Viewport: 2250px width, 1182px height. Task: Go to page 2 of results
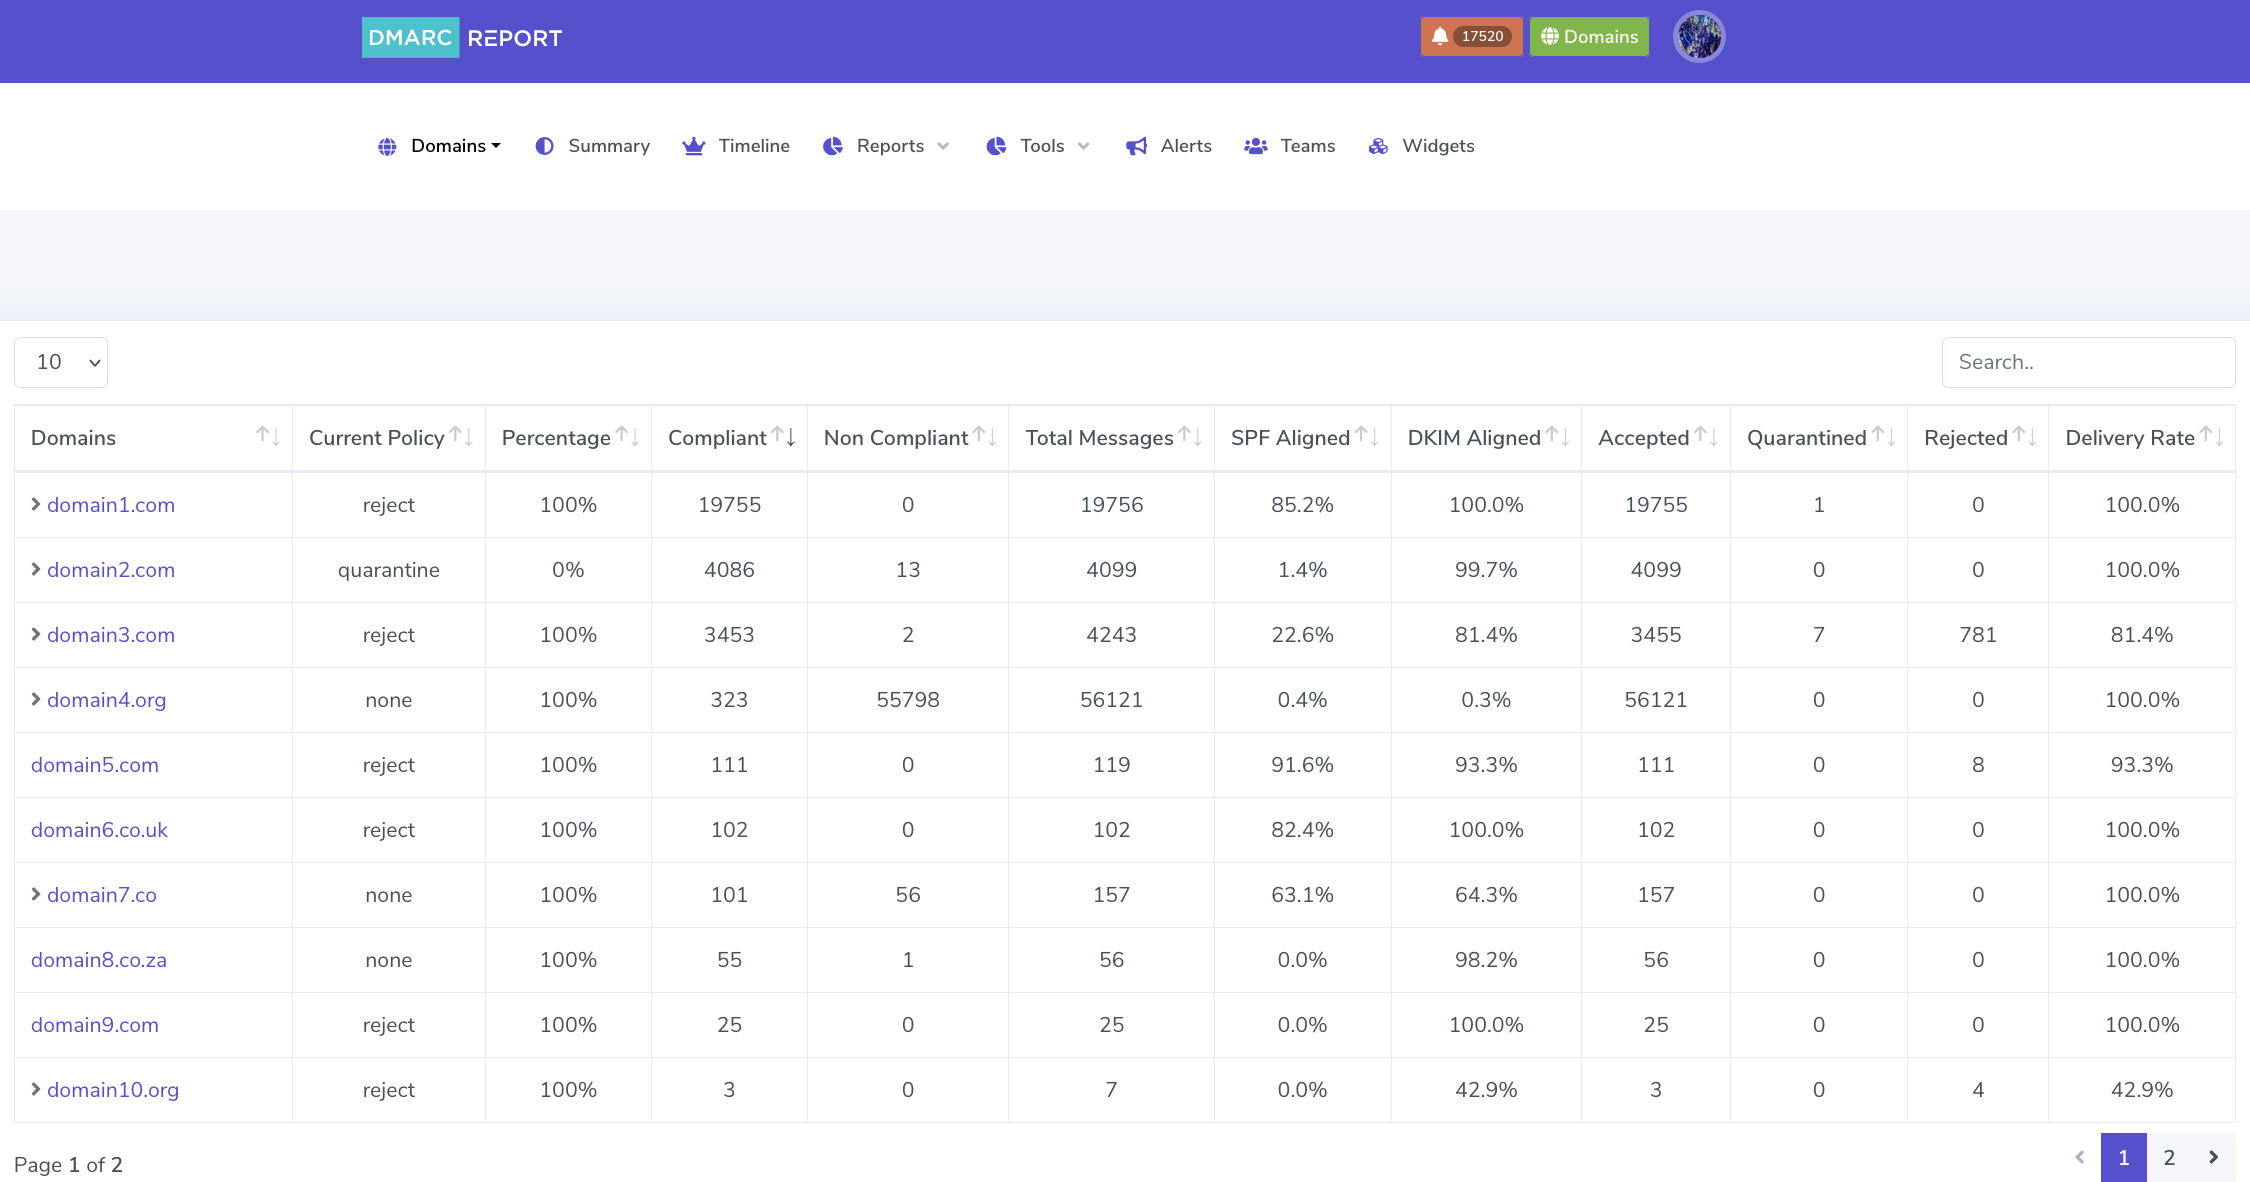[x=2169, y=1157]
